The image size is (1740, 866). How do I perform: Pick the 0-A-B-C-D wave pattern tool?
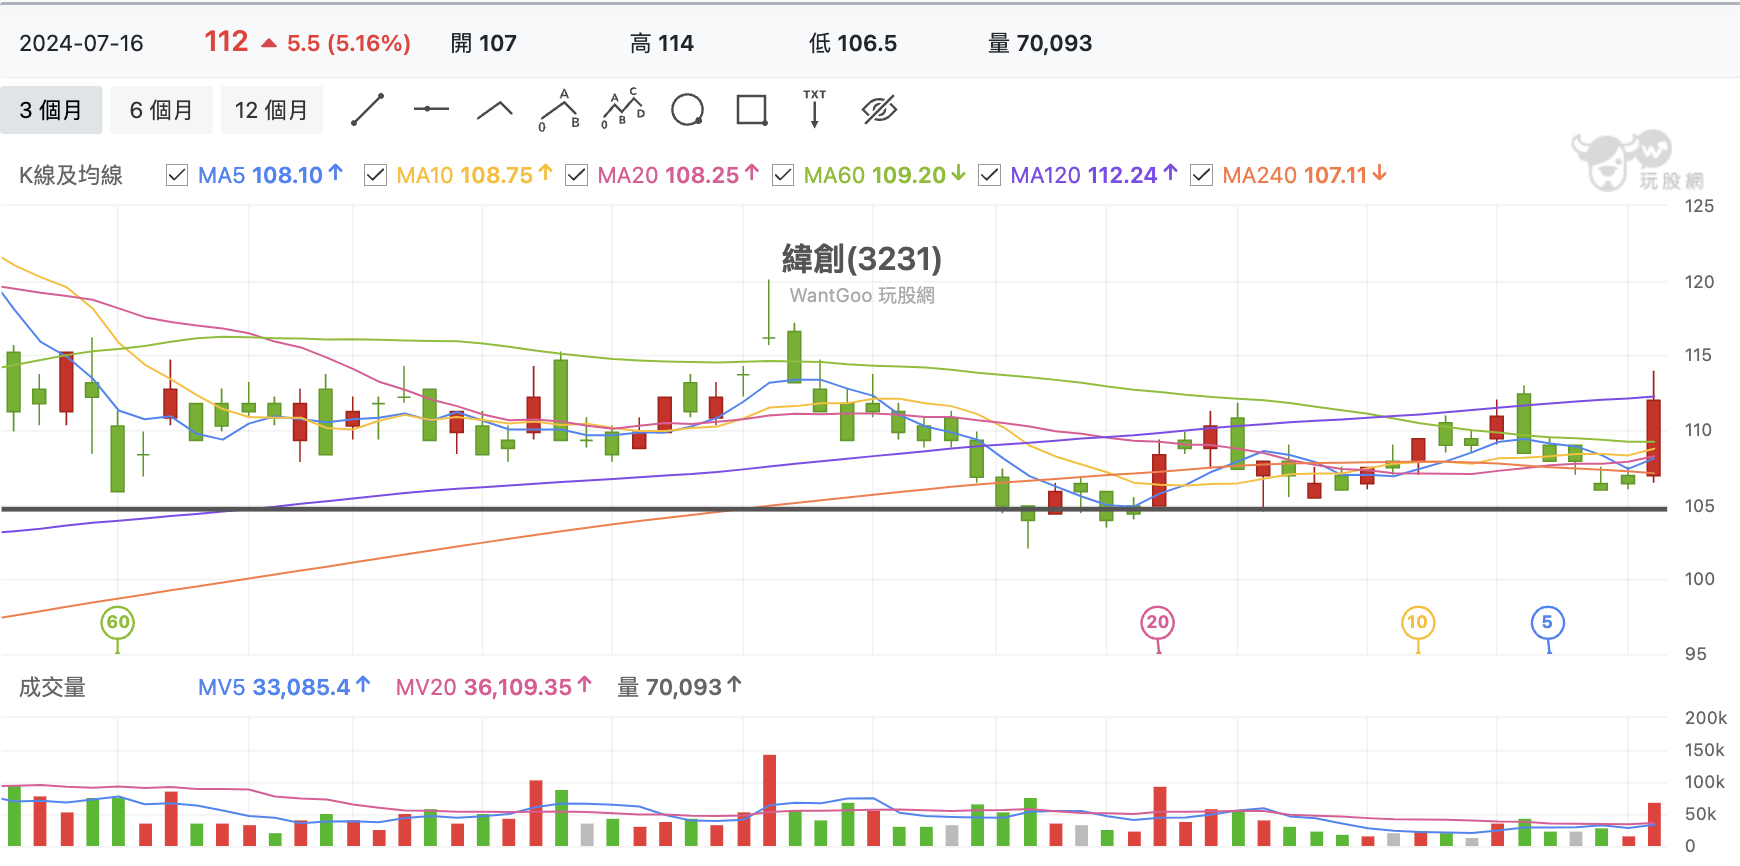tap(623, 110)
